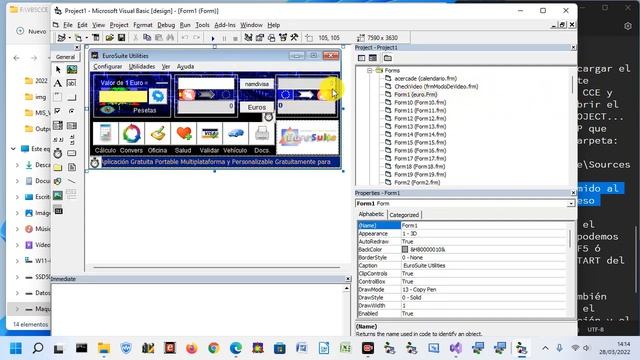Open the Add Project dropdown arrow
The width and height of the screenshot is (640, 360).
tap(69, 38)
